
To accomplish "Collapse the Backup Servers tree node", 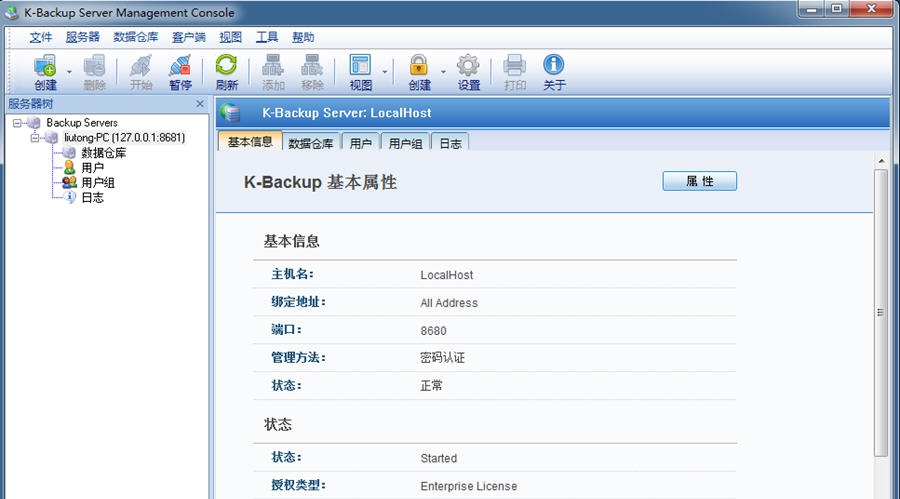I will [x=17, y=123].
